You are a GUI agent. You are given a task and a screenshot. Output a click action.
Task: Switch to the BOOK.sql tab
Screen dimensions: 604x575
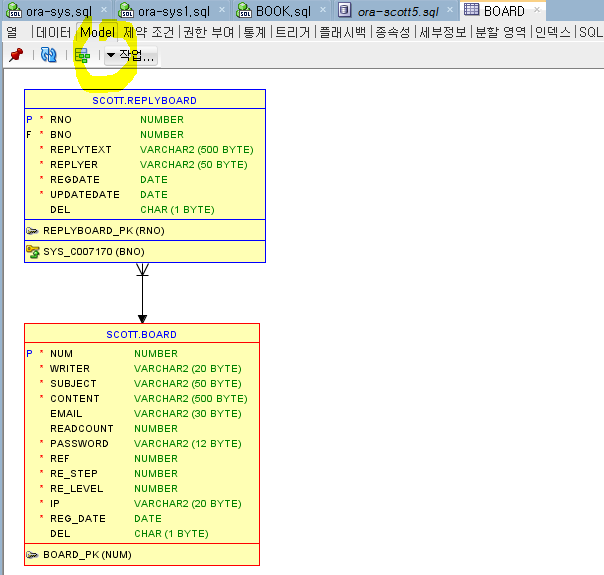pos(284,12)
